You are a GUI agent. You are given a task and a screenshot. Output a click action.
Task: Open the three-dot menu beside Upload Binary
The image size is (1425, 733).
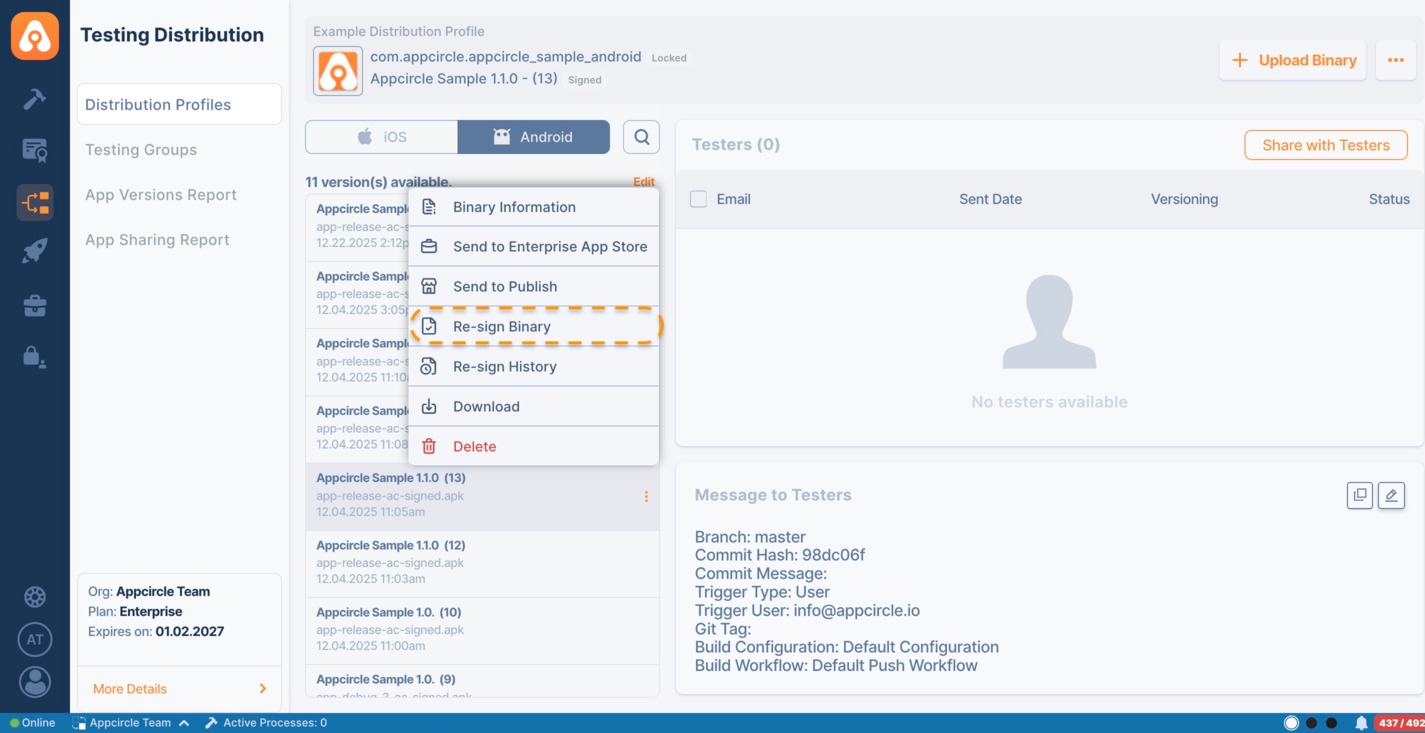point(1396,60)
